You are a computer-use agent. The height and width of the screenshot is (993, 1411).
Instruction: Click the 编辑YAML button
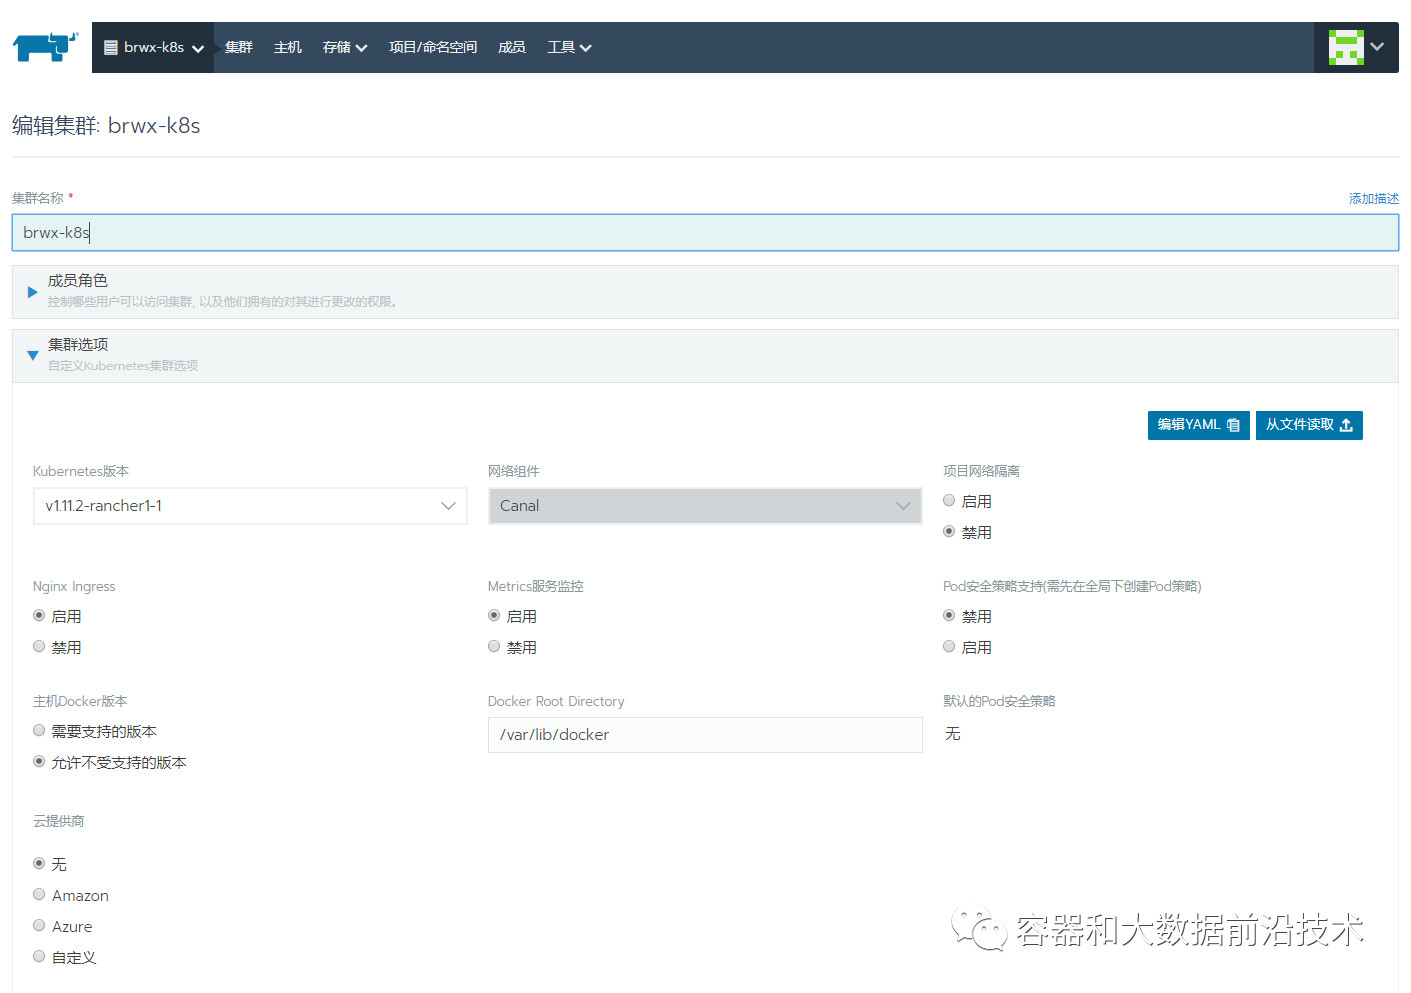(1198, 425)
